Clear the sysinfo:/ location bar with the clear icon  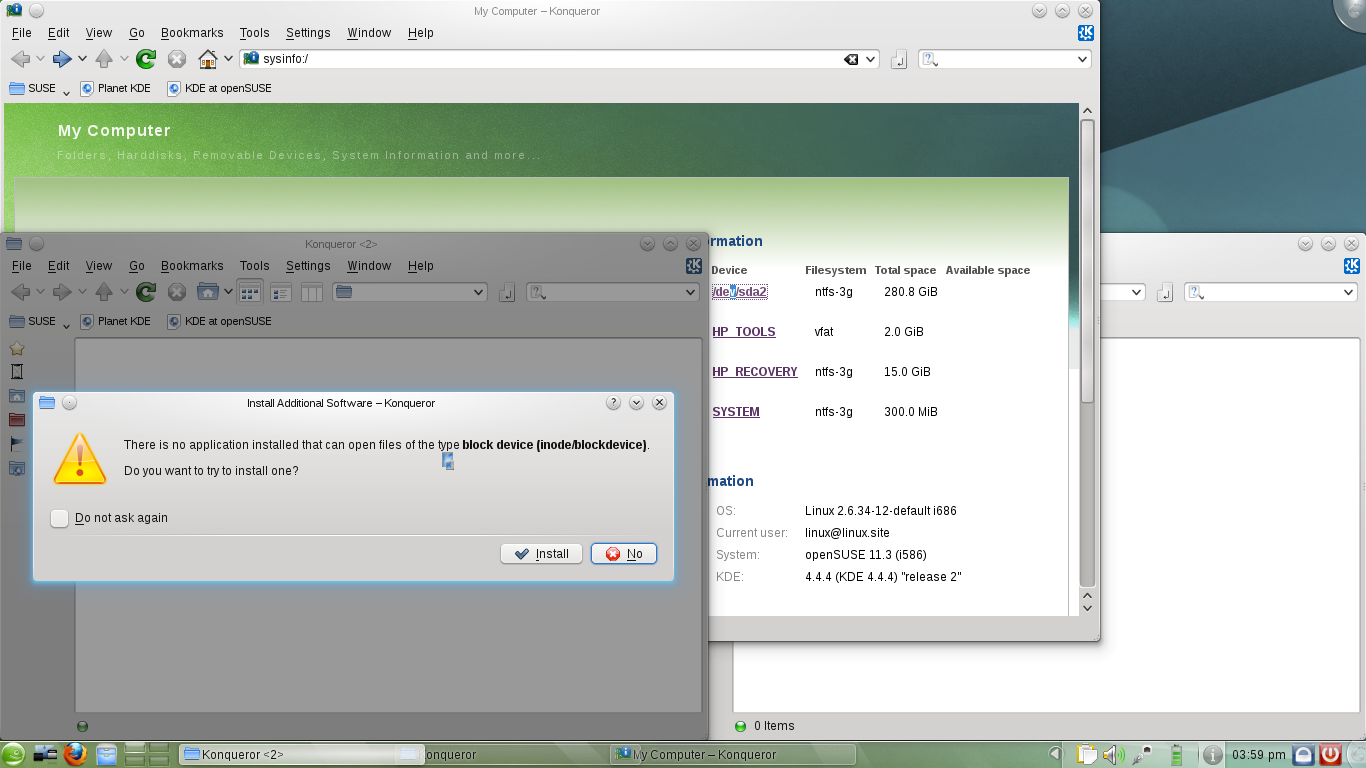tap(851, 59)
